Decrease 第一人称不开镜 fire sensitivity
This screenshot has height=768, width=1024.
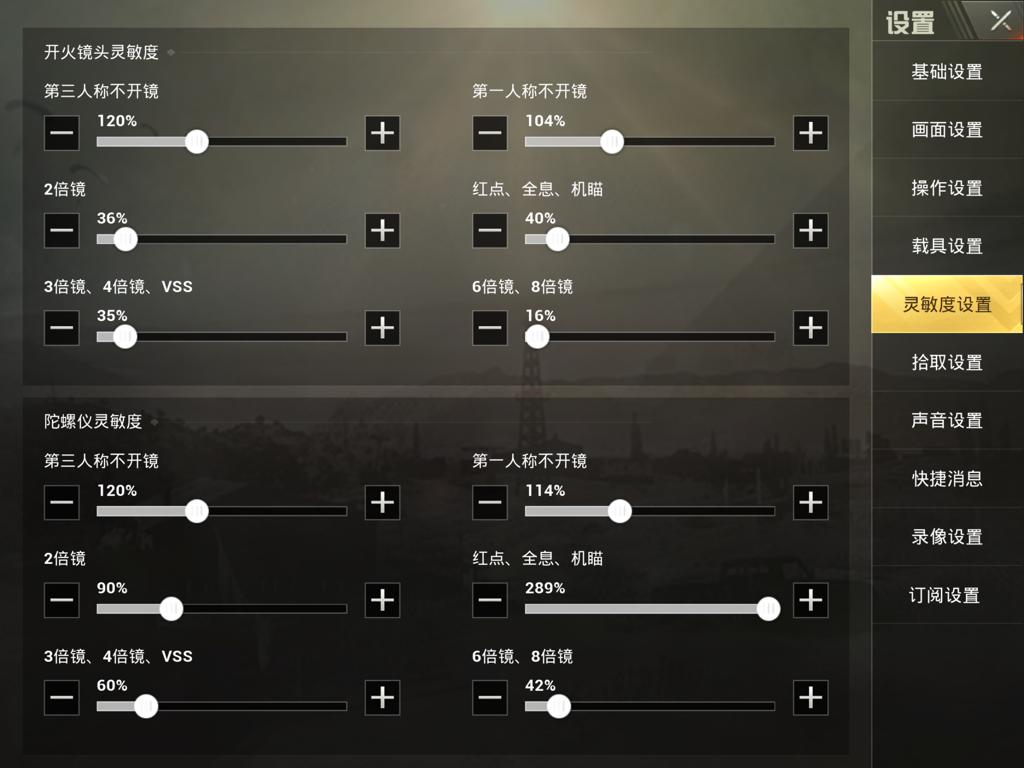click(489, 133)
